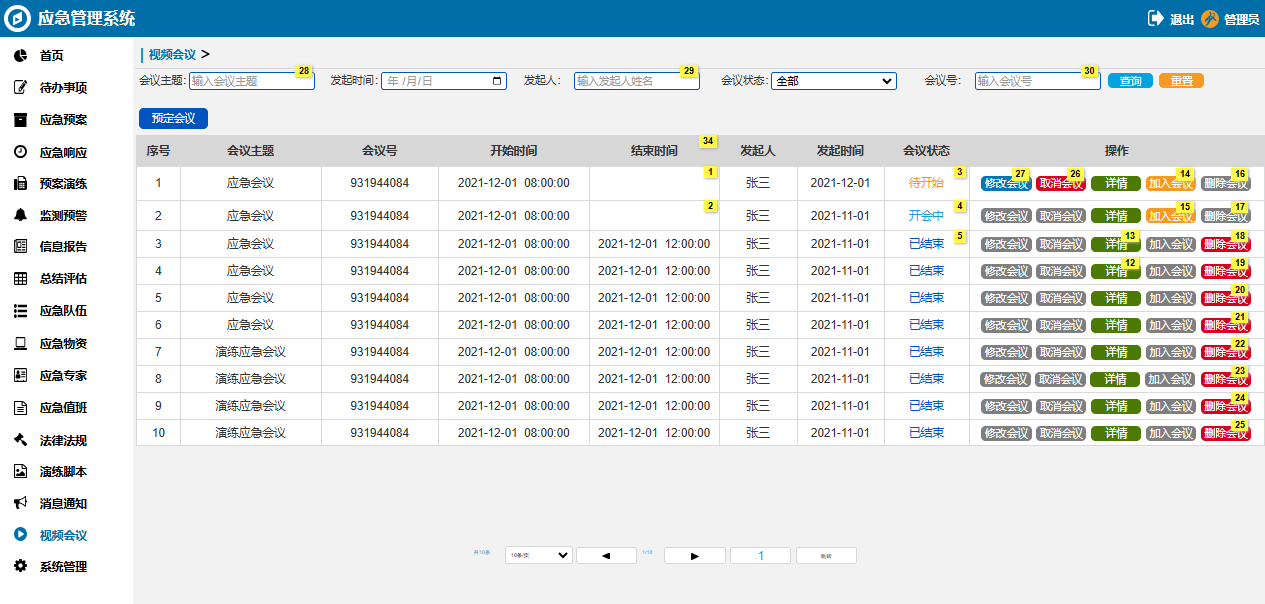
Task: Click the 管理员 avatar icon
Action: click(1210, 18)
